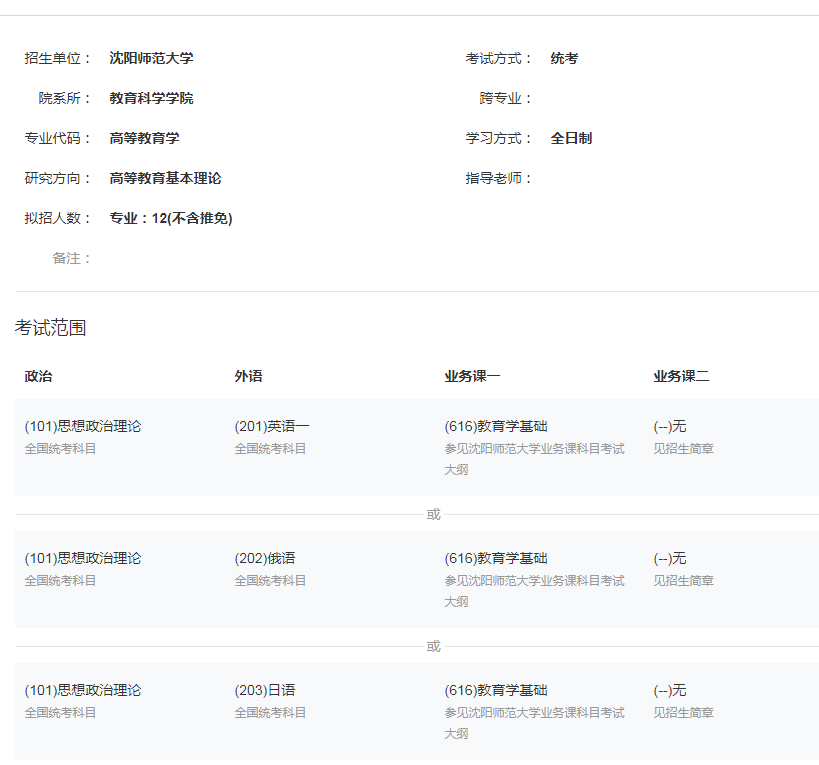Click the 教育科学学院 department value

[x=151, y=98]
